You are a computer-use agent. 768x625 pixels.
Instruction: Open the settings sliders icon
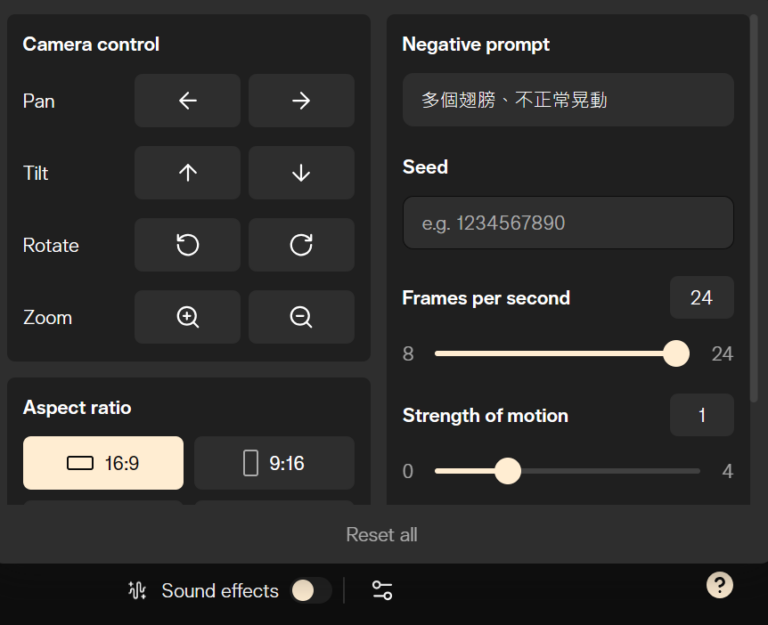[x=382, y=590]
